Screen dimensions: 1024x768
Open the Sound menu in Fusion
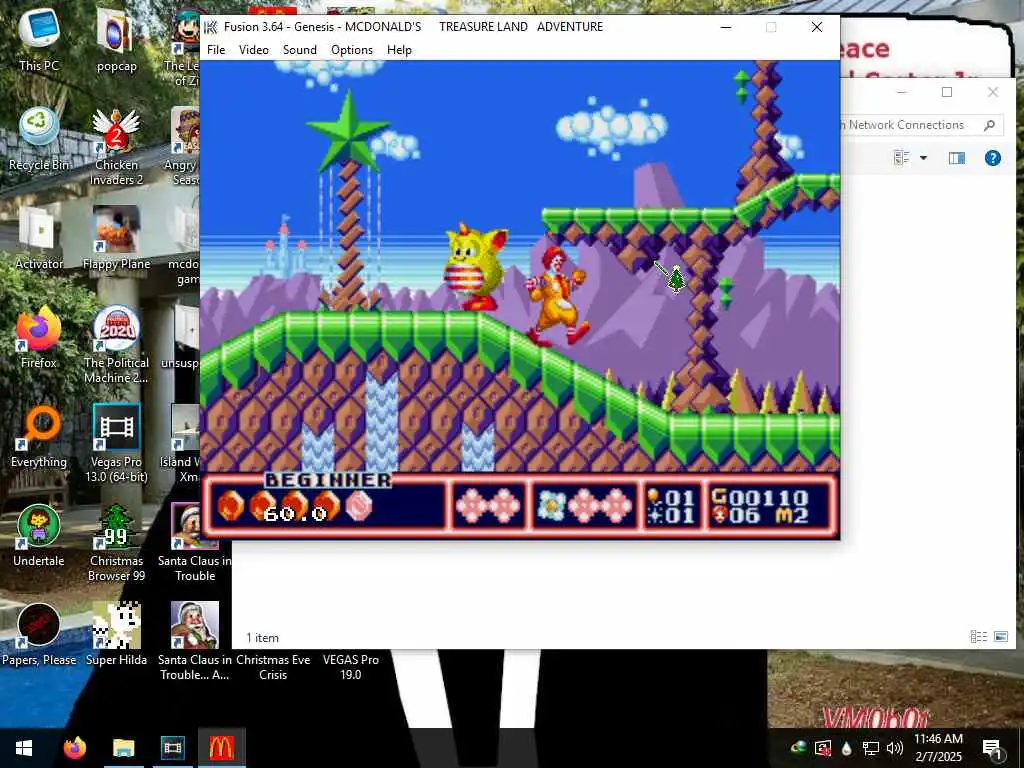299,50
